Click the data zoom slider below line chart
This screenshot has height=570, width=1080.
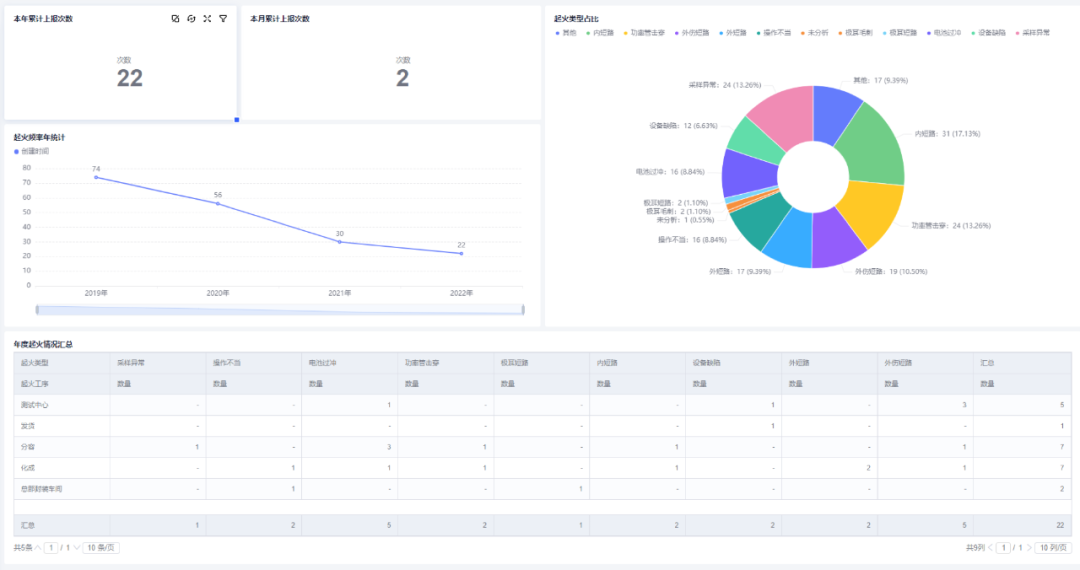click(280, 310)
